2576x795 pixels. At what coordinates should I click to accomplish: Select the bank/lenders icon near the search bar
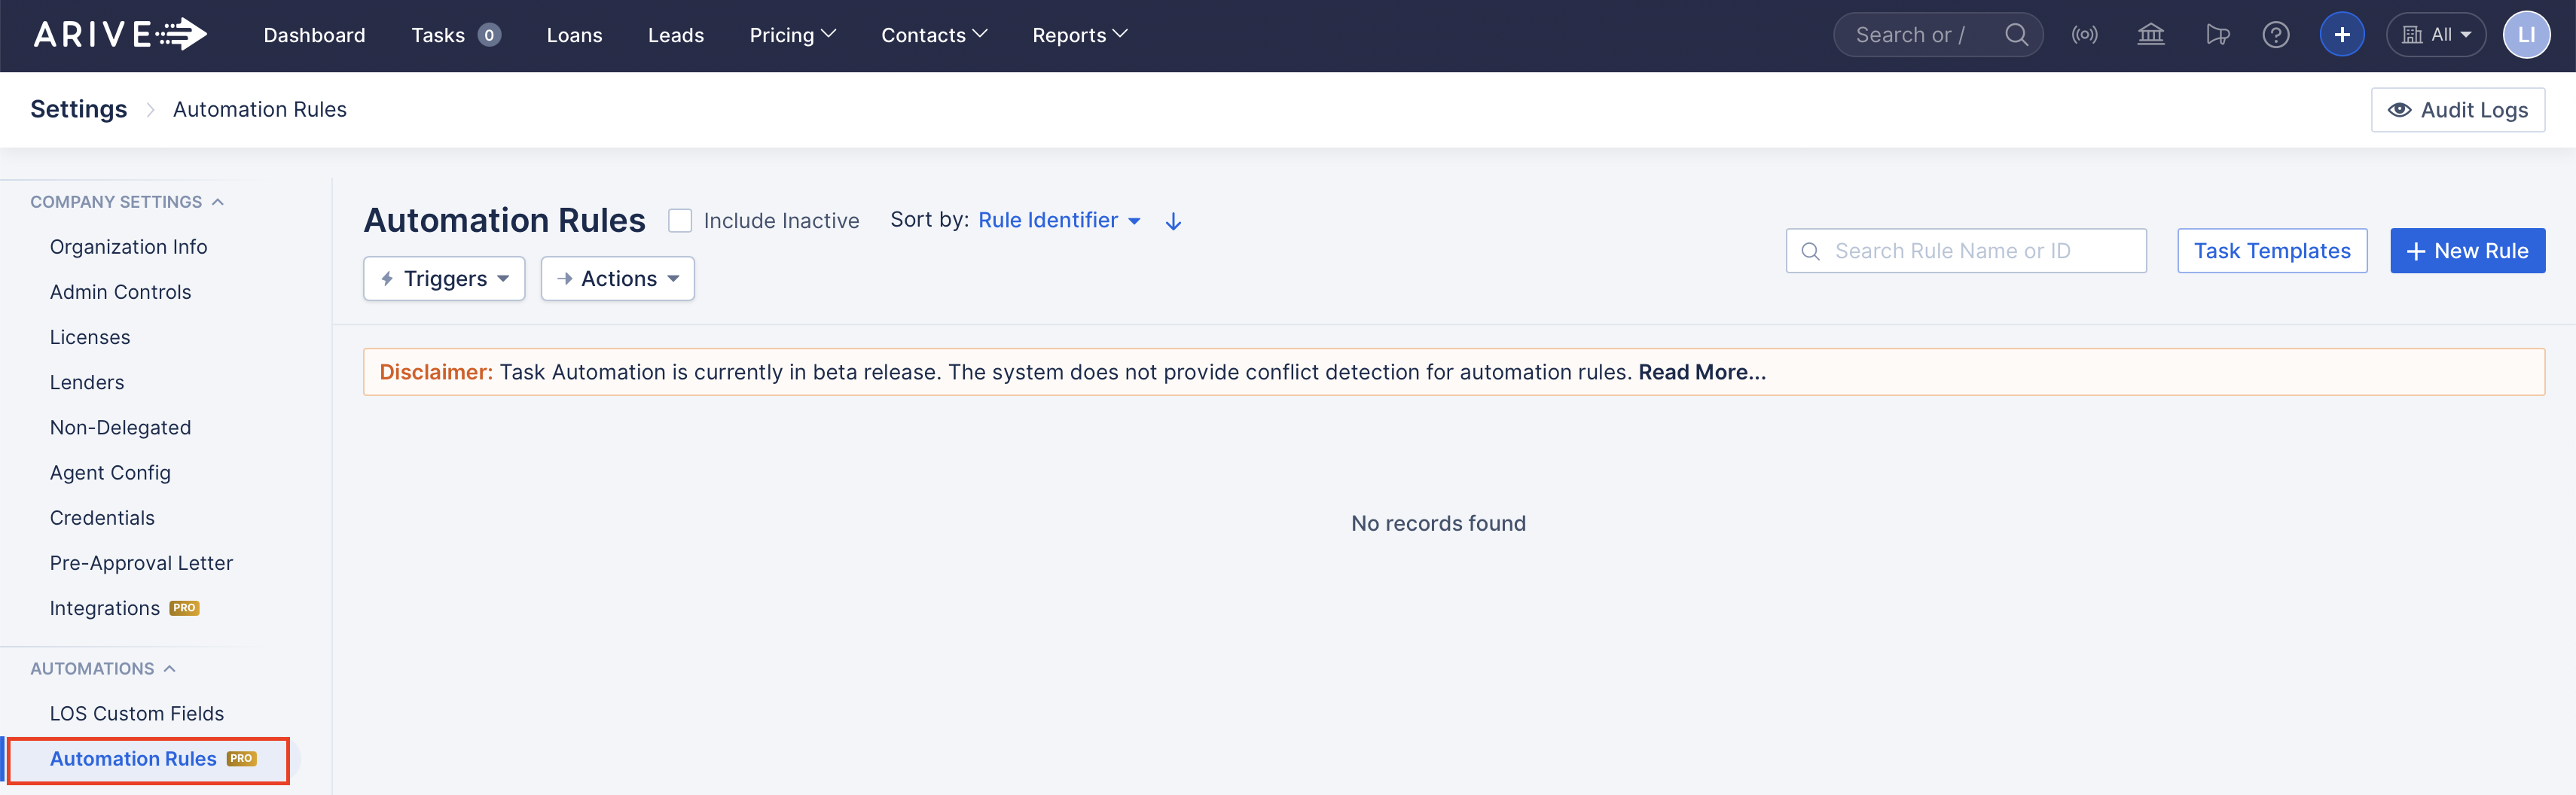(x=2151, y=34)
